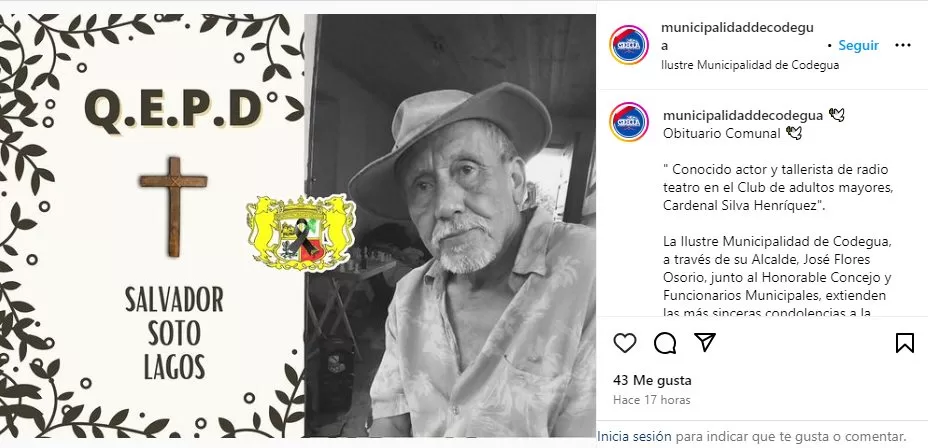Like the post with the heart icon

tap(624, 343)
